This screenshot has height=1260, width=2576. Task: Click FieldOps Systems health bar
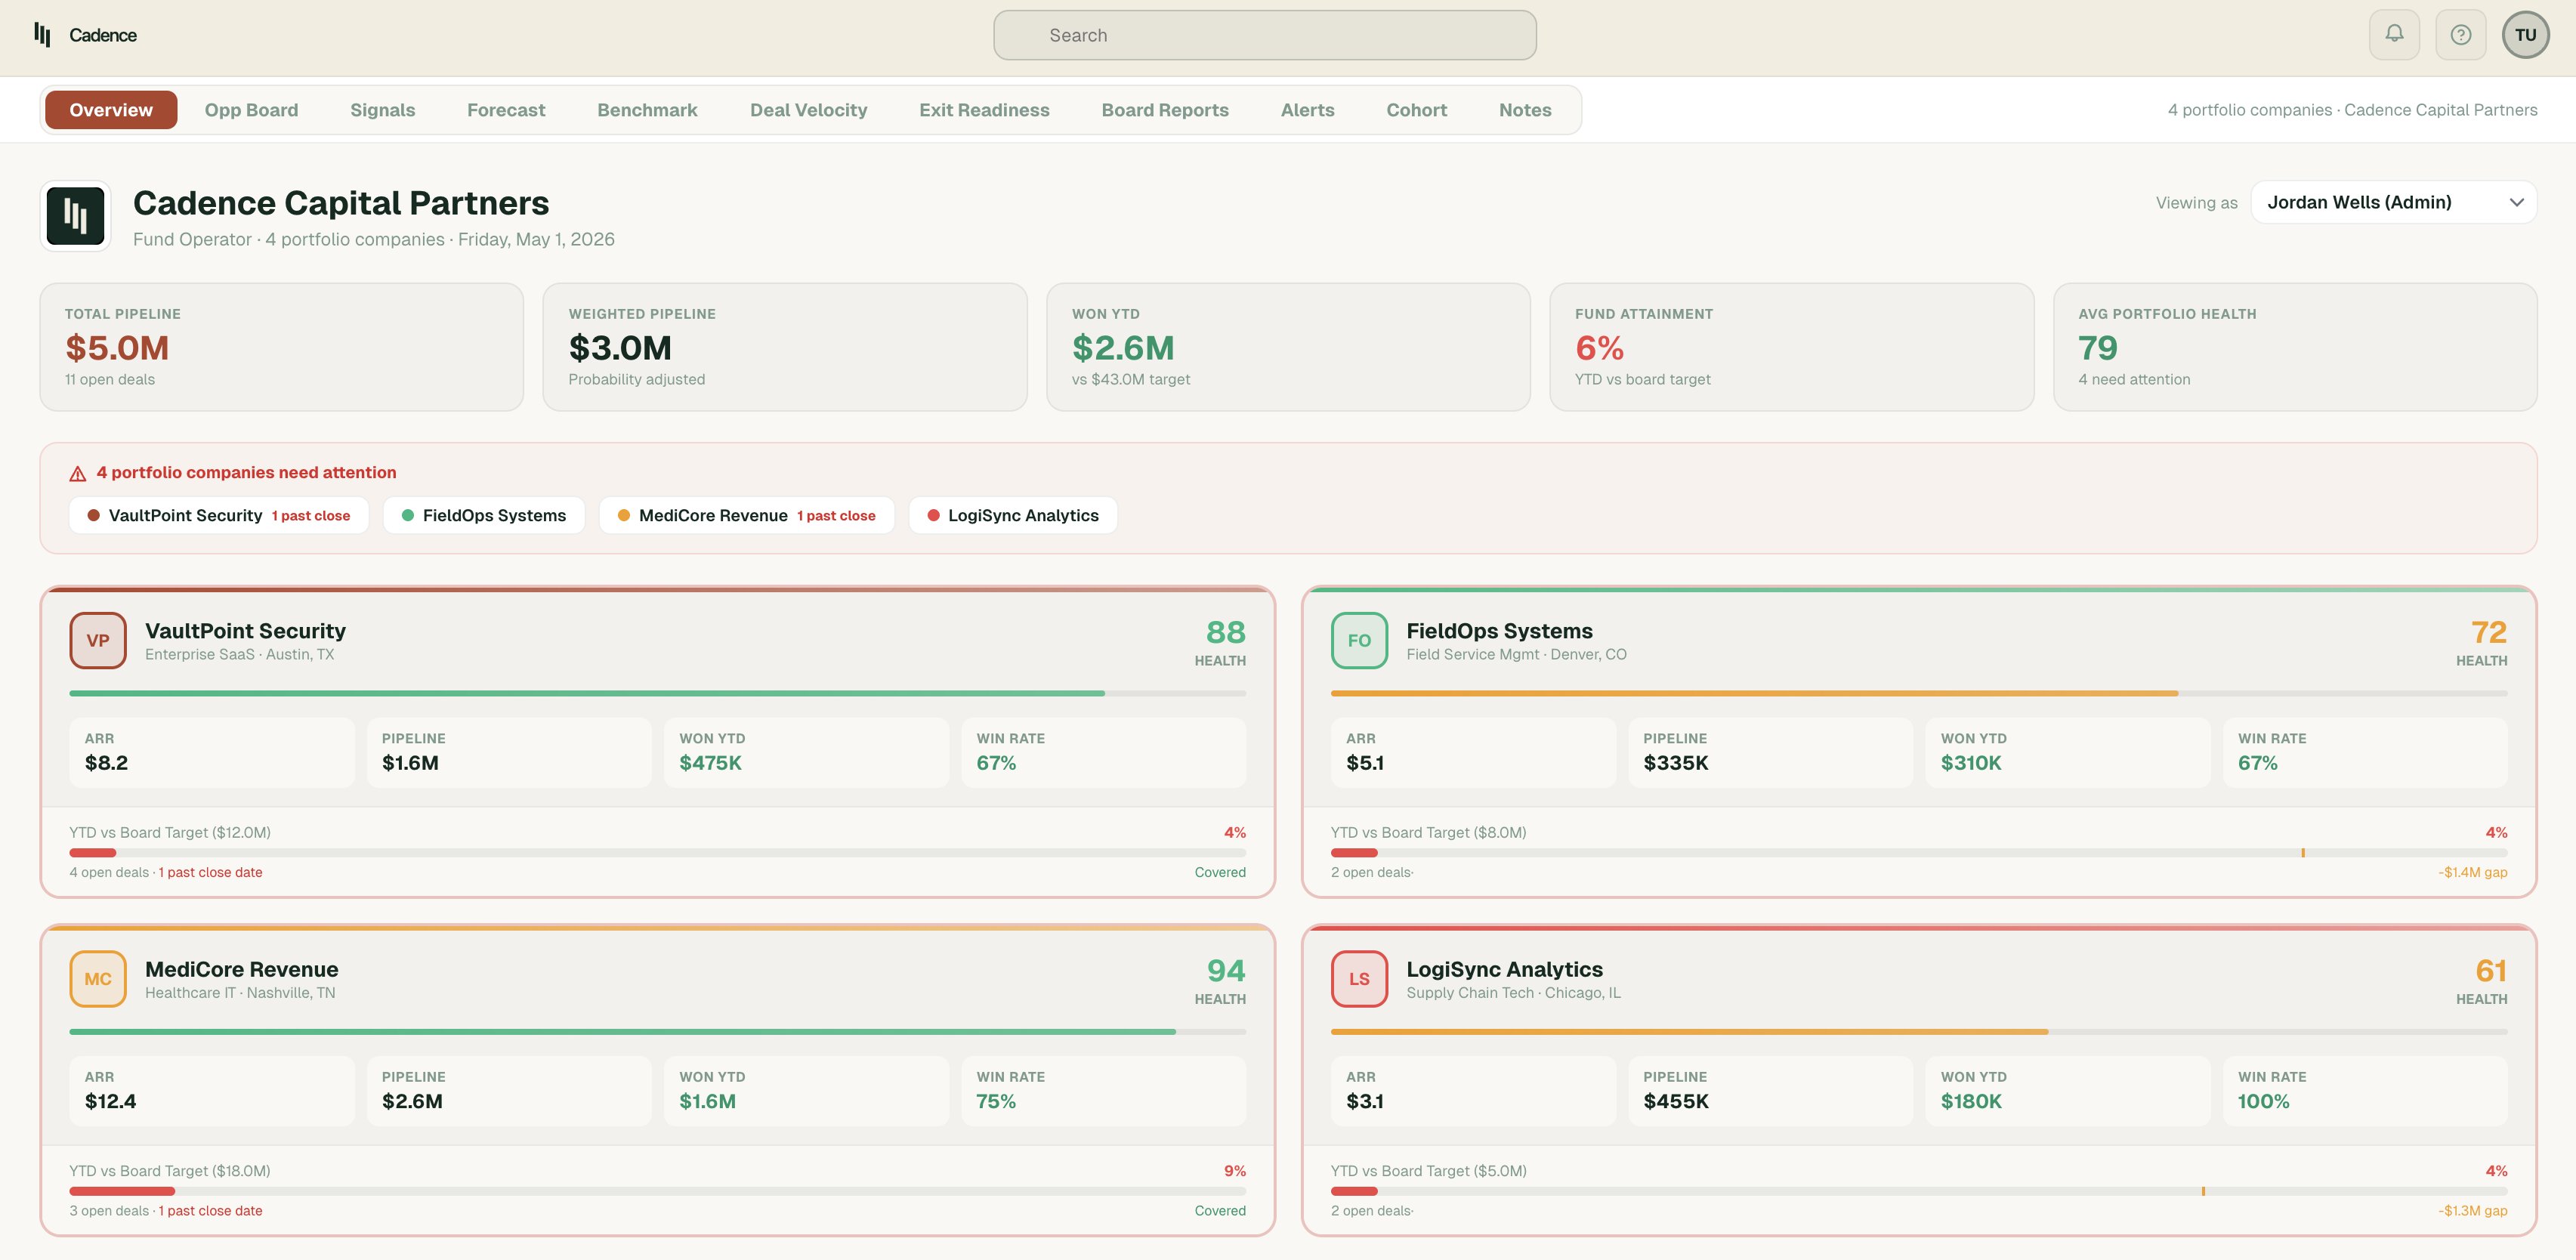click(x=1919, y=693)
